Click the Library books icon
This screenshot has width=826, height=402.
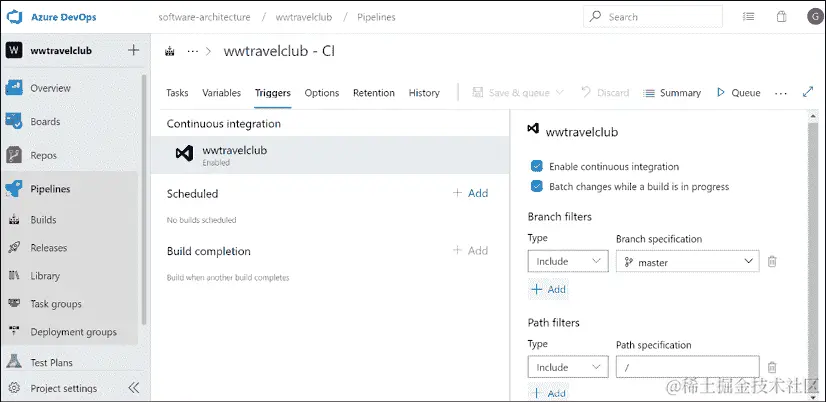pyautogui.click(x=14, y=276)
